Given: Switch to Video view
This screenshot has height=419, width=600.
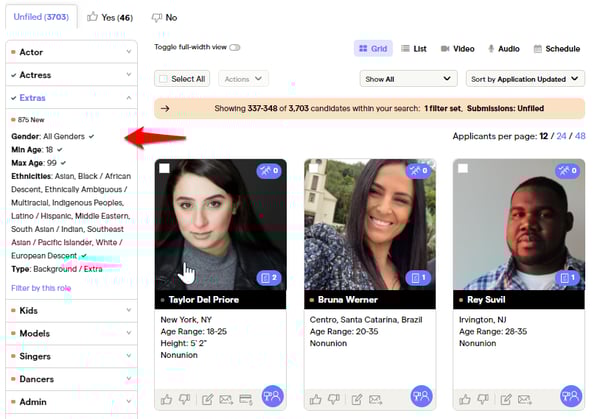Looking at the screenshot, I should [457, 49].
